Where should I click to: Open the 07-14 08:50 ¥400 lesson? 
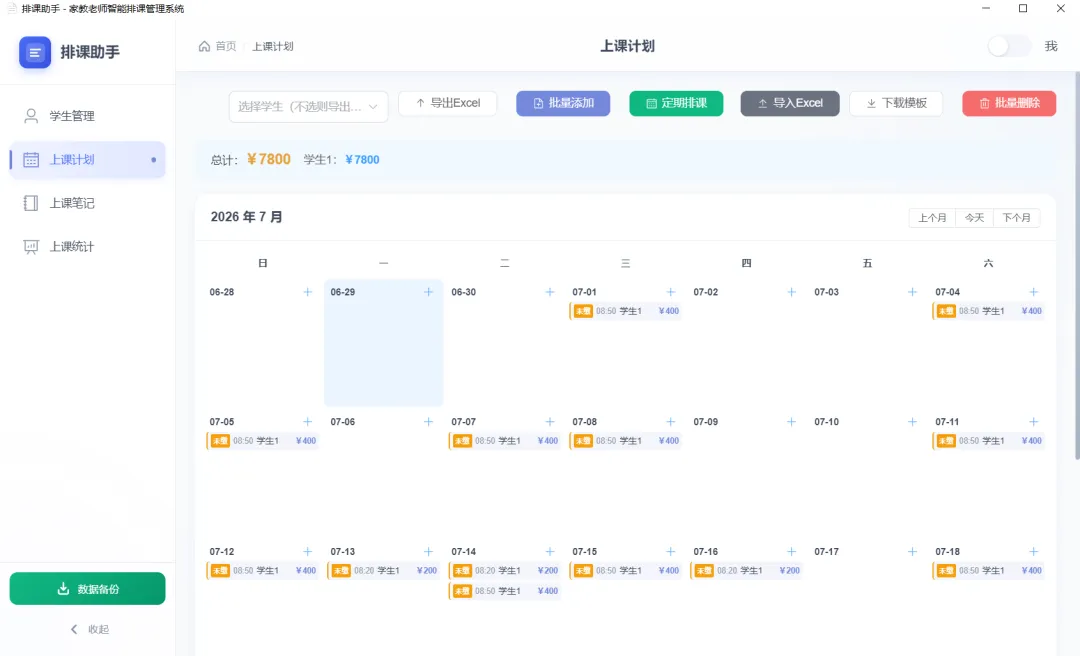504,591
